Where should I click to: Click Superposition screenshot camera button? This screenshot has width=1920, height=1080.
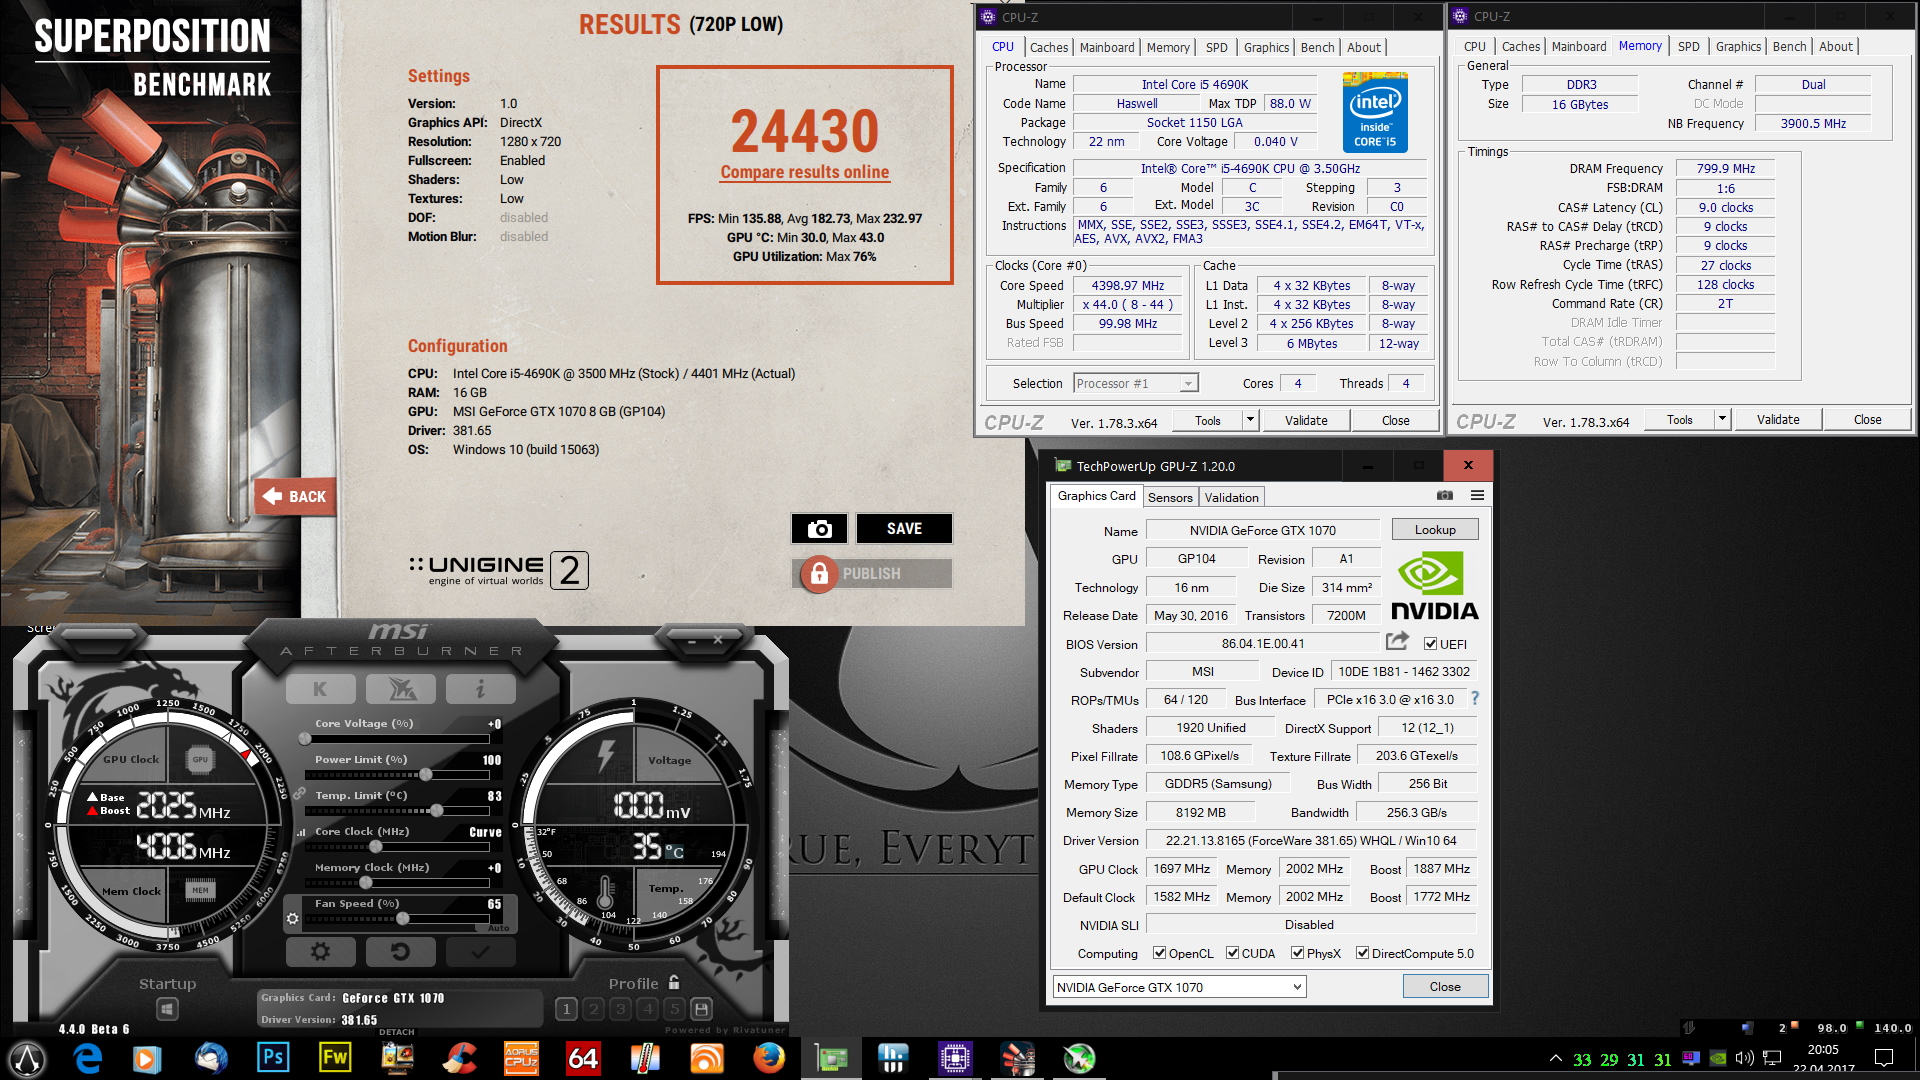pyautogui.click(x=819, y=529)
